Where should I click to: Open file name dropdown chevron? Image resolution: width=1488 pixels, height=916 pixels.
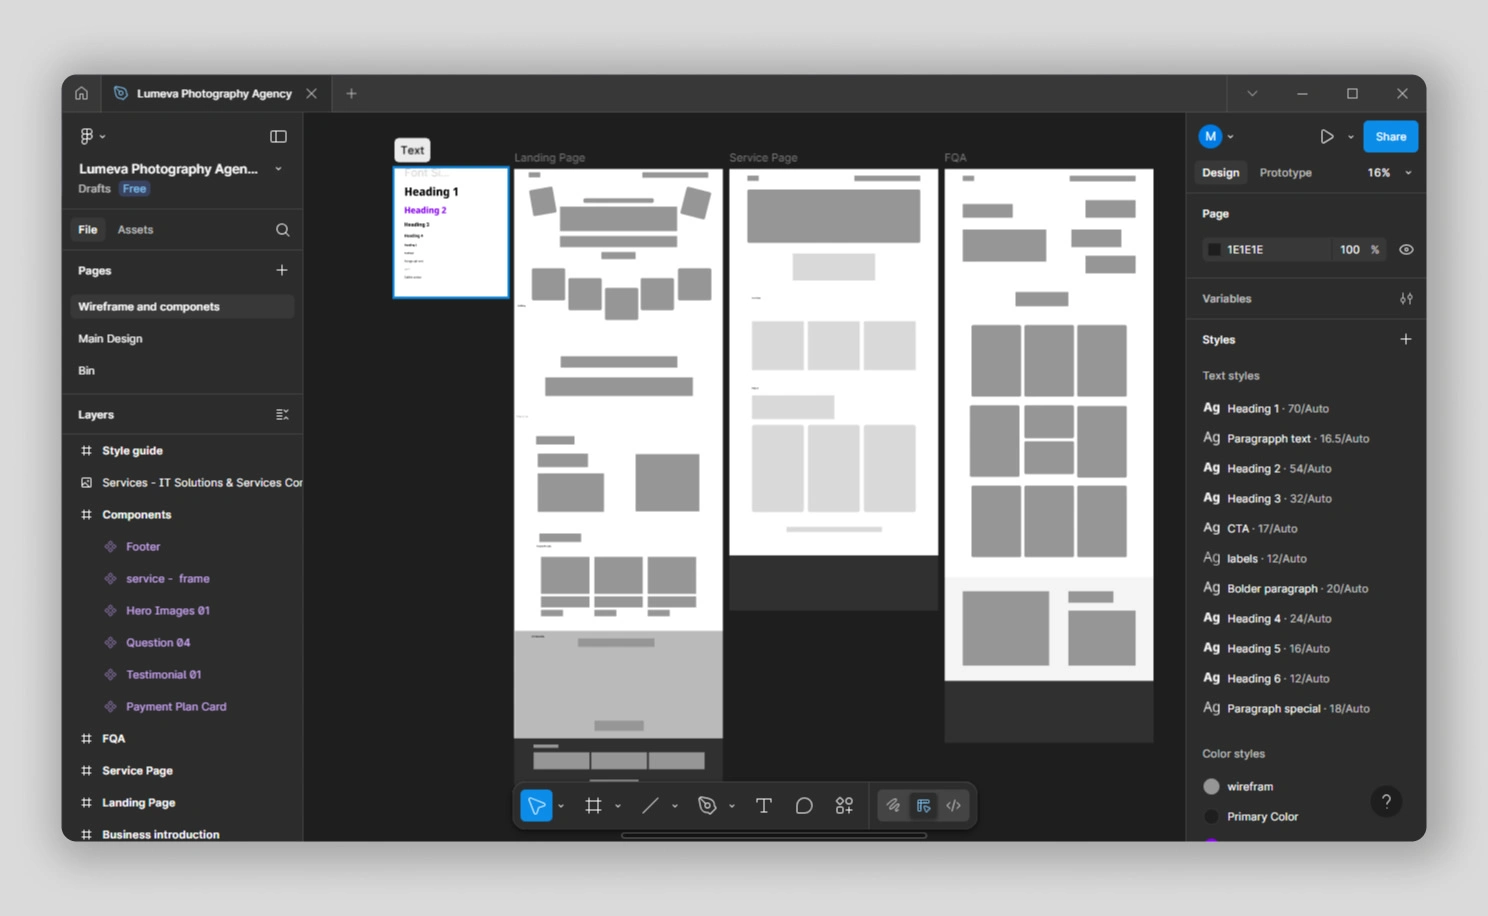(x=278, y=169)
